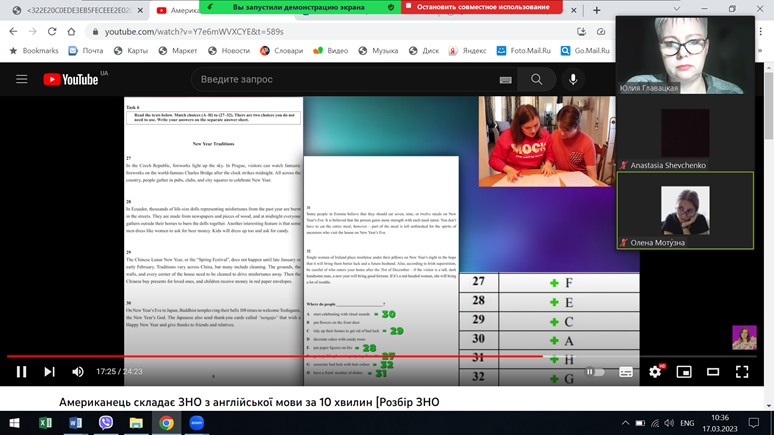
Task: Open the Bookmarks folder in the bar
Action: click(34, 50)
